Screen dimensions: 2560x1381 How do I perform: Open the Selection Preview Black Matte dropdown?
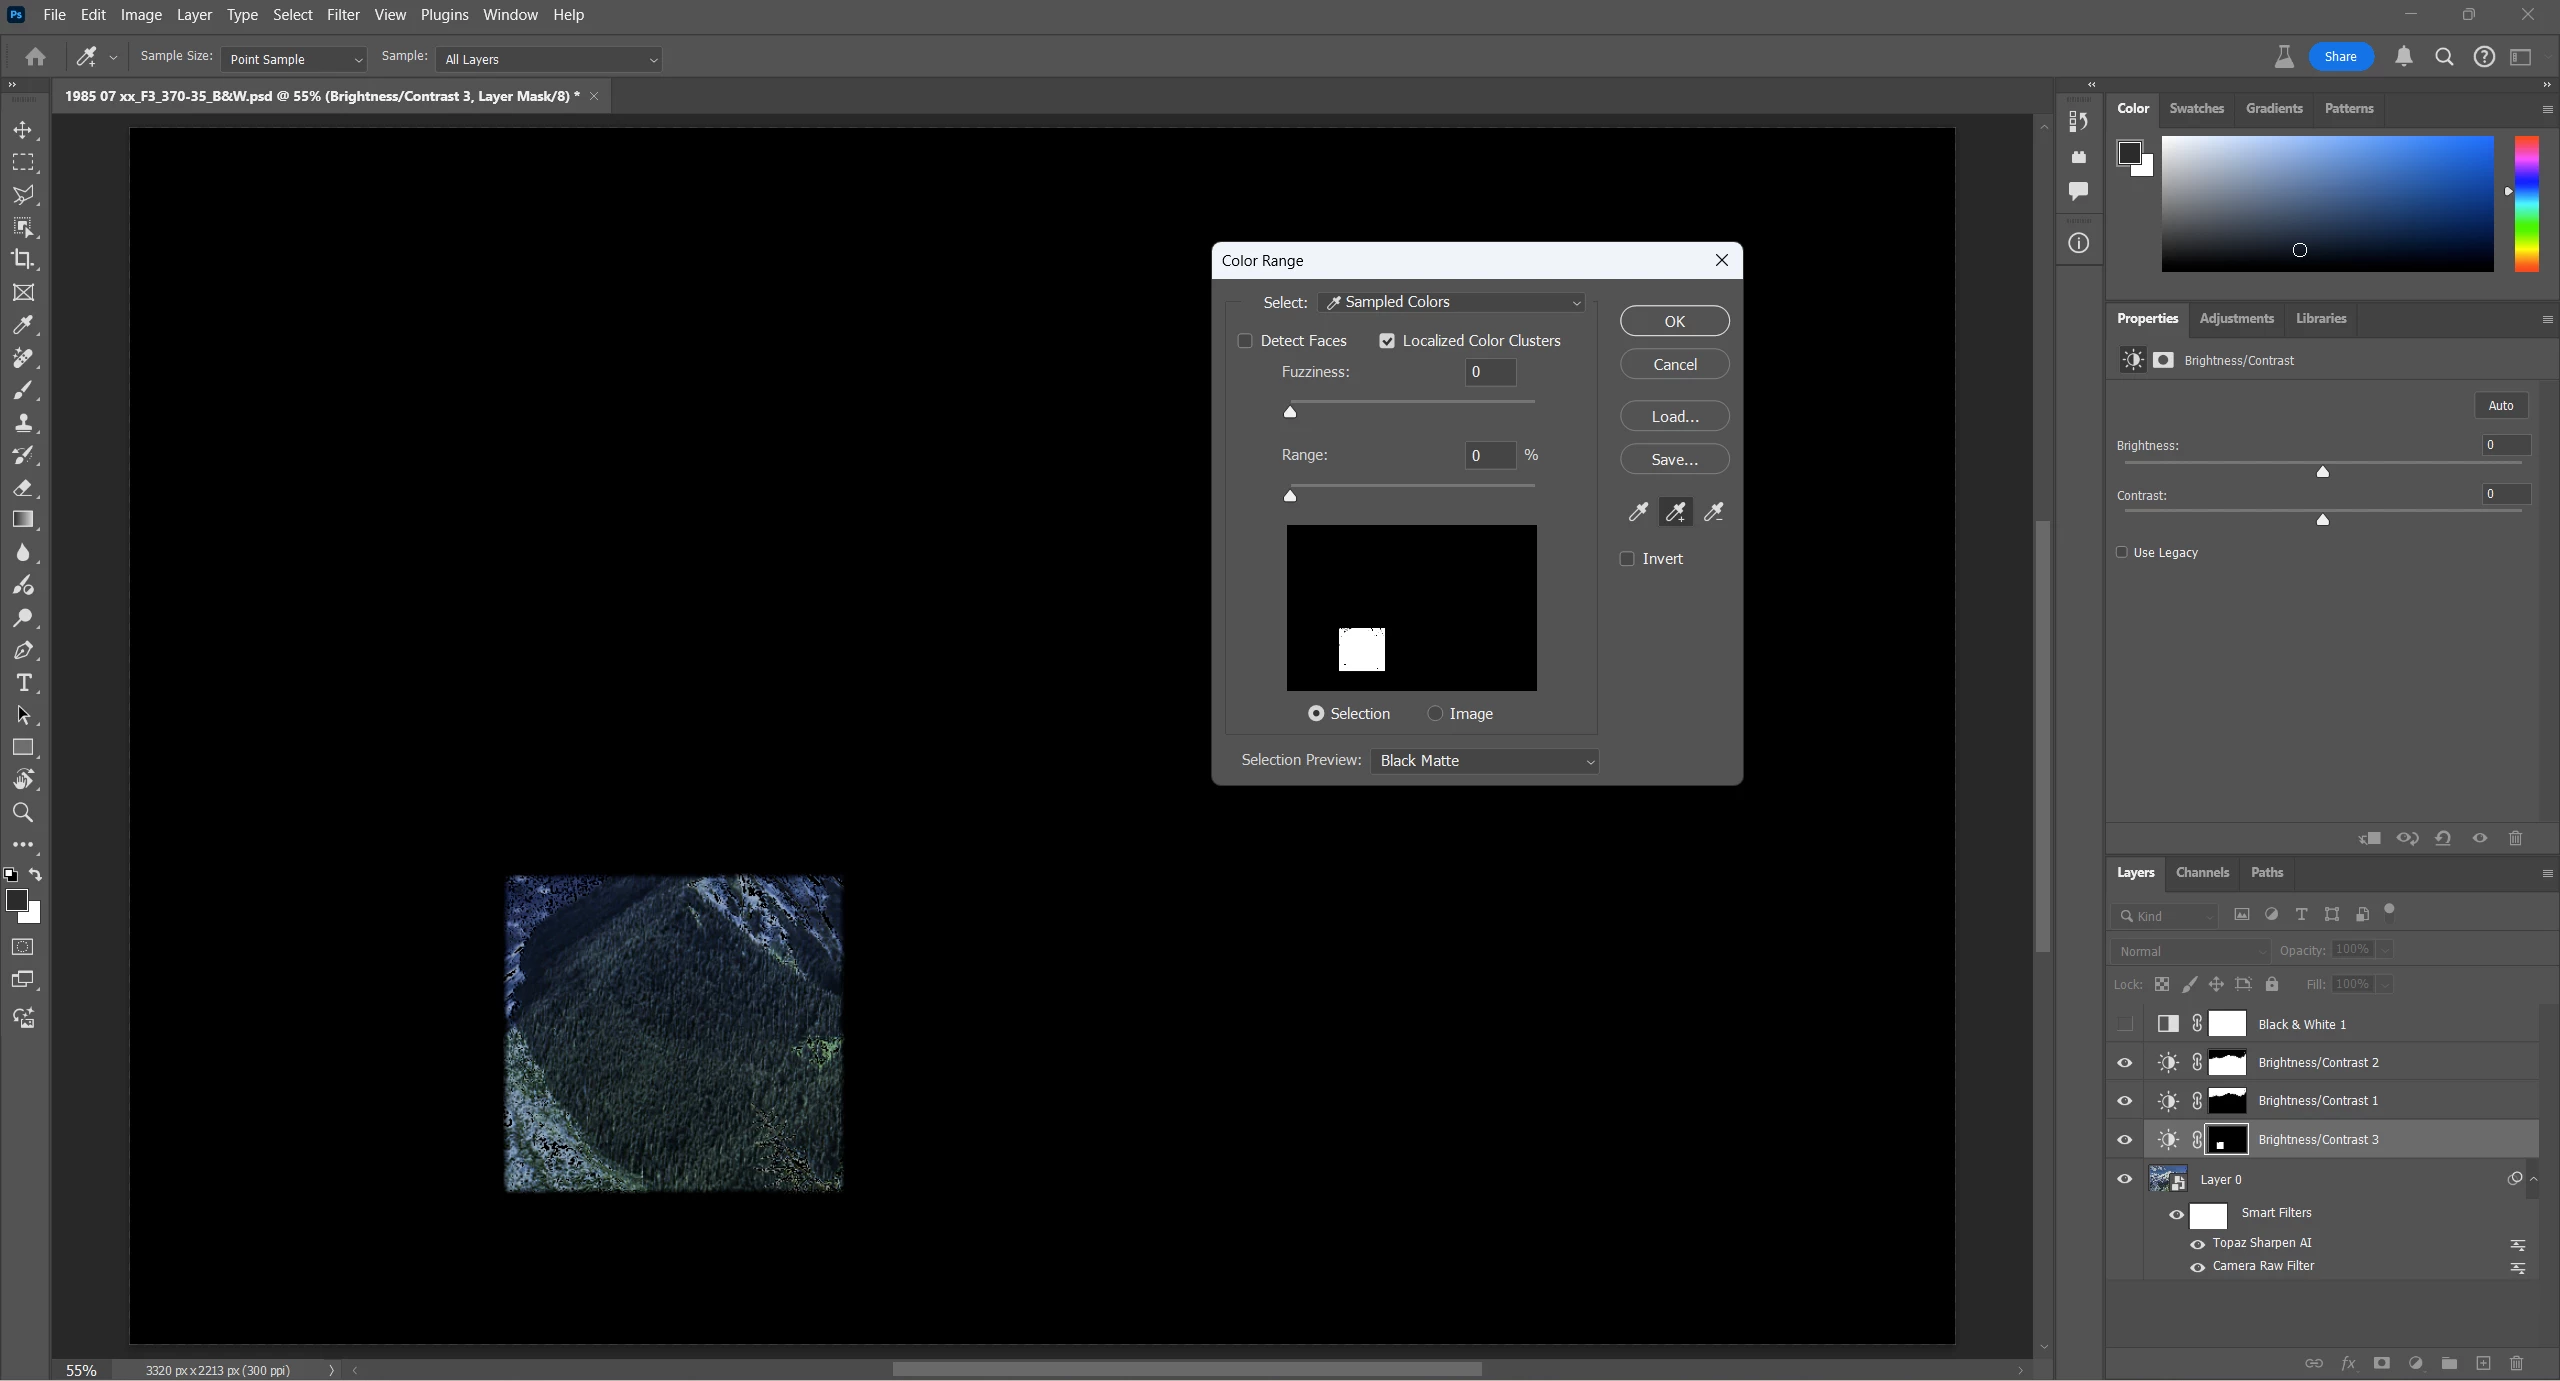(1484, 761)
